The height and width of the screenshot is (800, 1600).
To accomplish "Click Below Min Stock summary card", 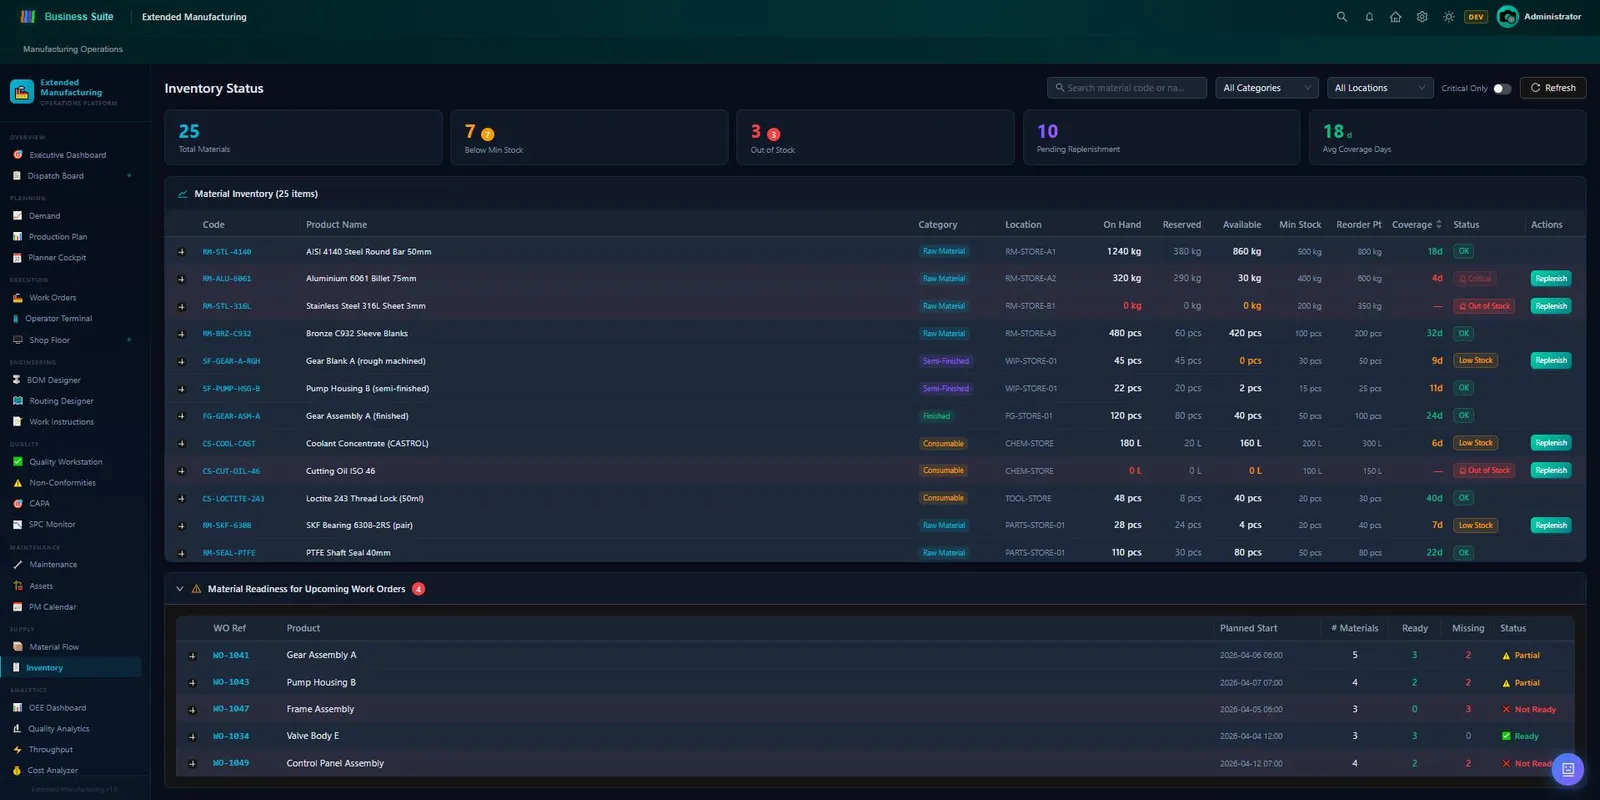I will pyautogui.click(x=589, y=138).
